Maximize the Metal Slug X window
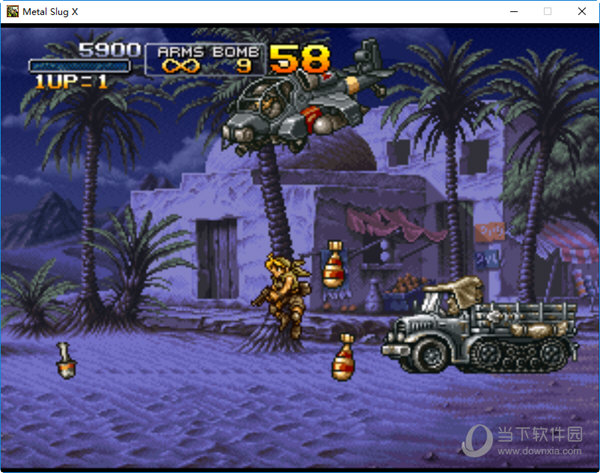Viewport: 600px width, 473px height. pos(547,11)
